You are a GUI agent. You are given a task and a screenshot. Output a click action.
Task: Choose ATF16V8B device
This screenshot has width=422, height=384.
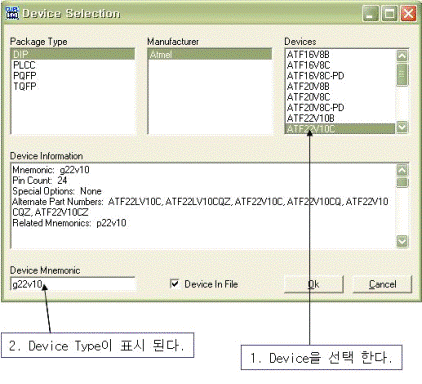point(308,54)
